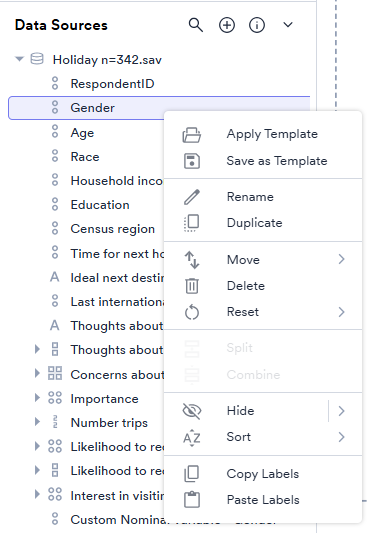Click the numeric icon beside Number trips
This screenshot has height=533, width=368.
(55, 422)
